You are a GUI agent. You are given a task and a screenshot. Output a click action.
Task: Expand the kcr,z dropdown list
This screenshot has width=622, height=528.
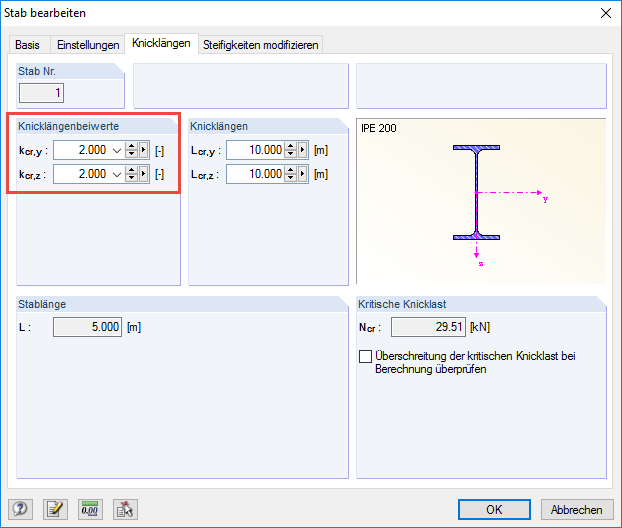tap(117, 175)
